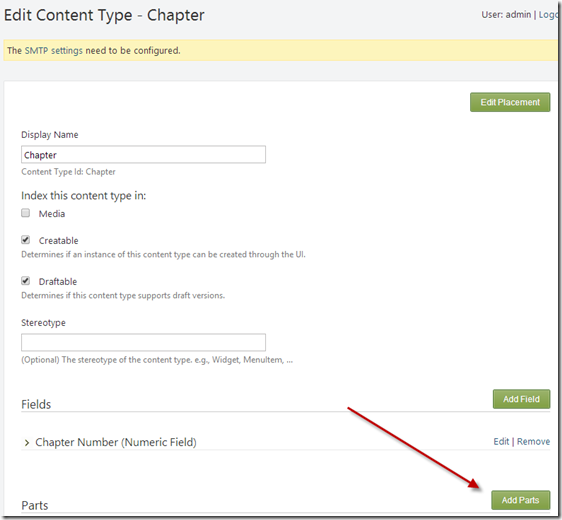The height and width of the screenshot is (520, 562).
Task: Toggle the Draftable checkbox
Action: point(25,281)
